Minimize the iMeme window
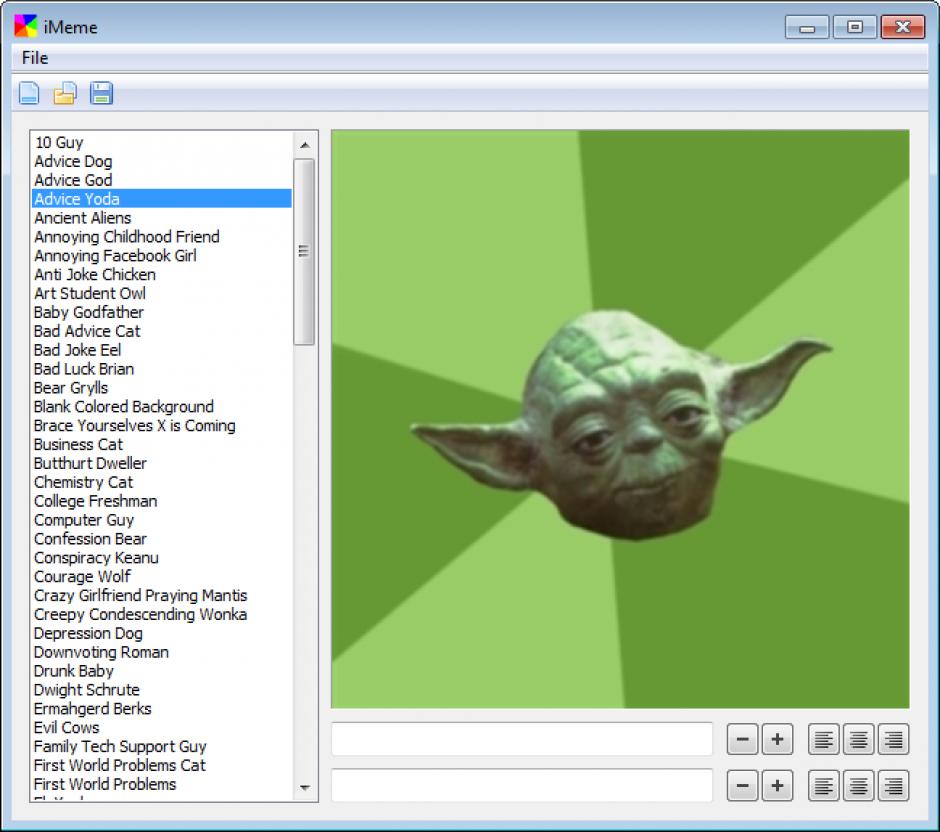940x832 pixels. point(807,28)
